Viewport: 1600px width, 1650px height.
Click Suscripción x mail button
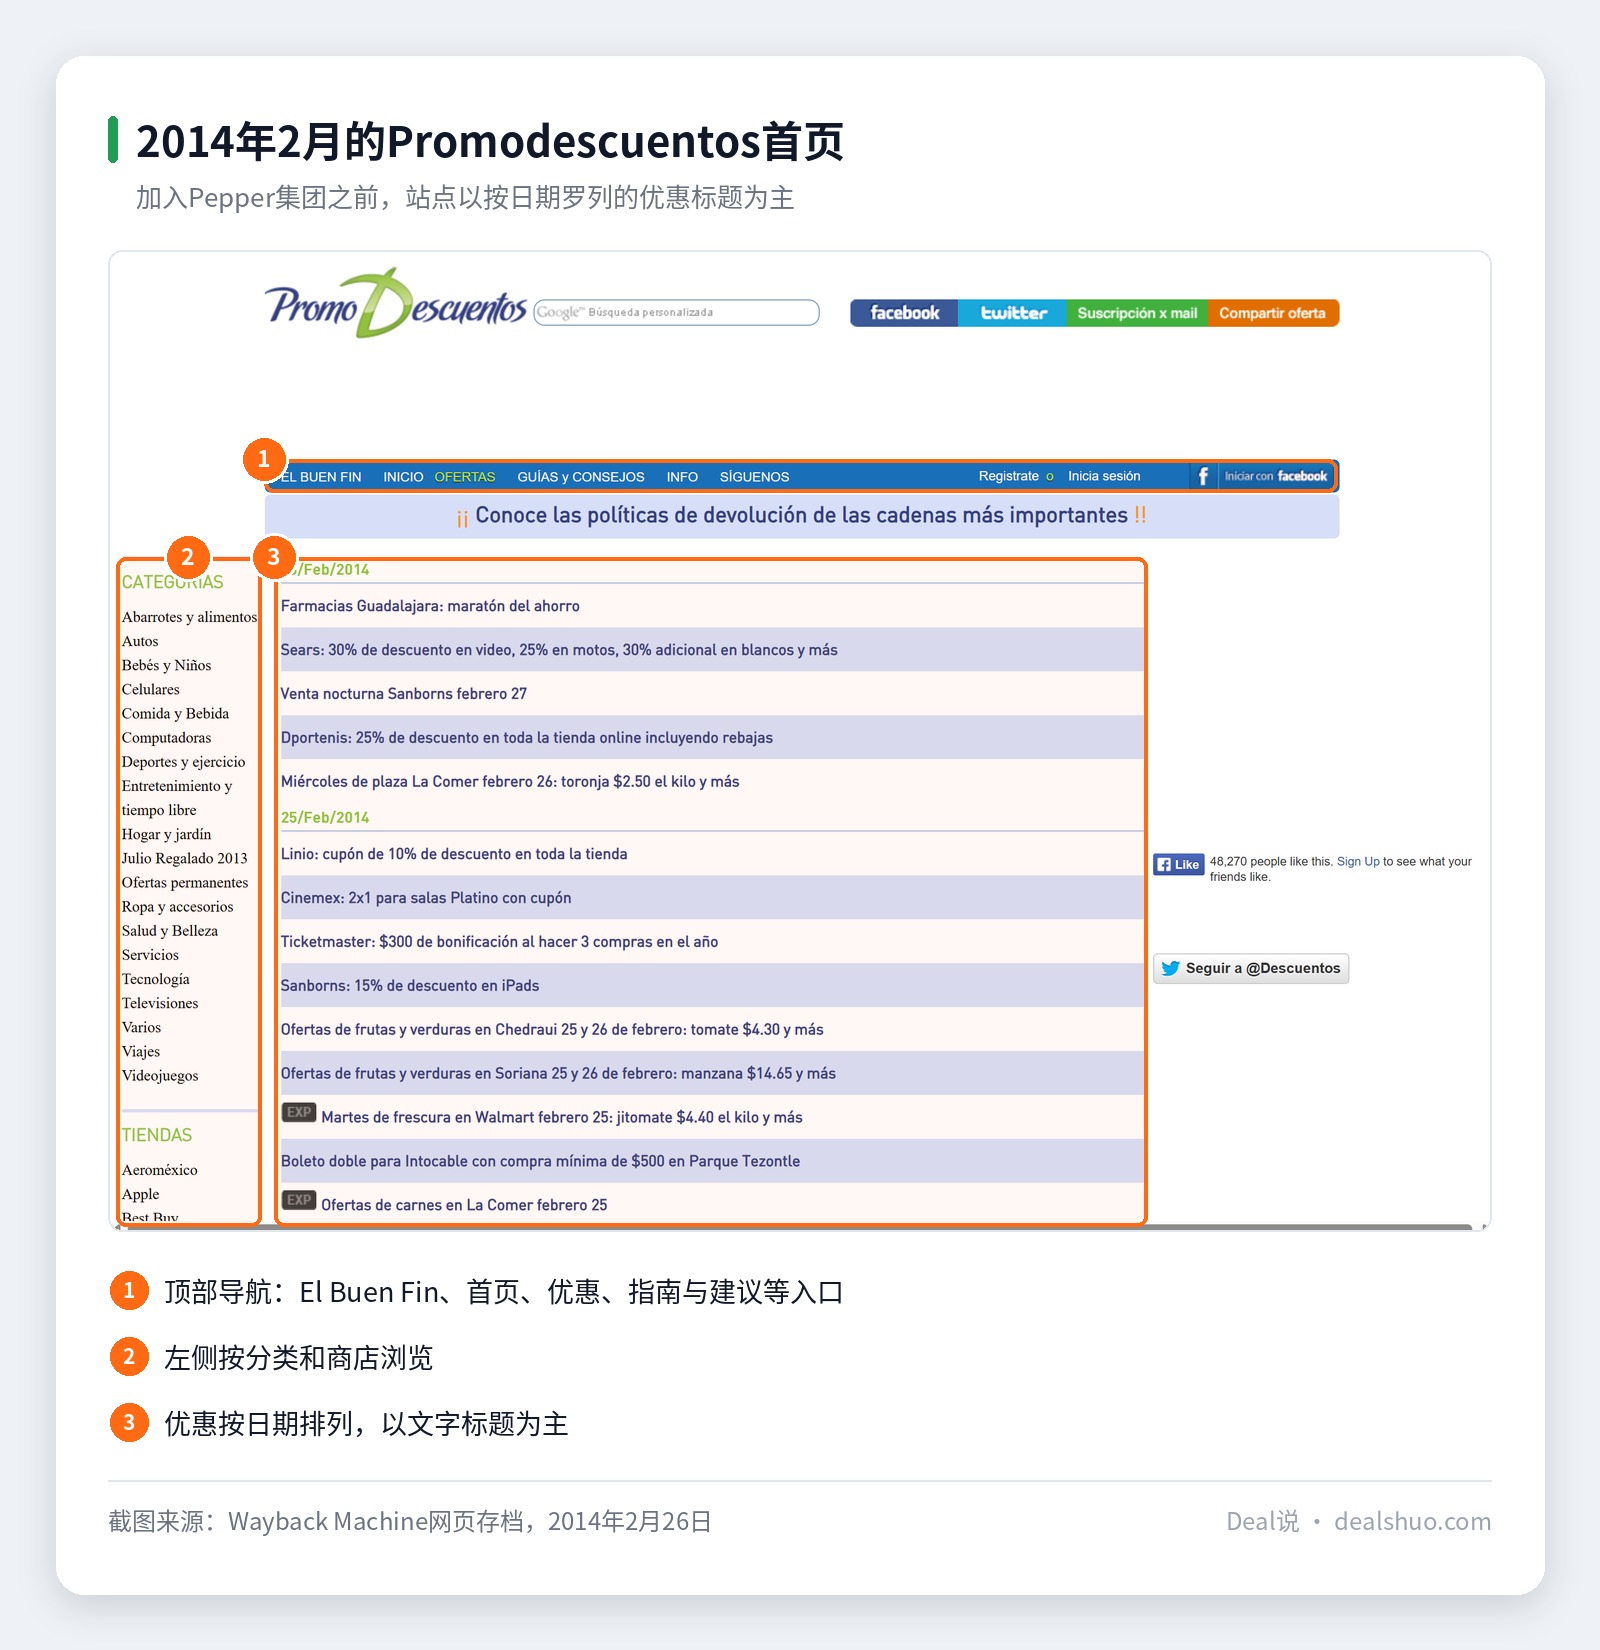coord(1137,313)
